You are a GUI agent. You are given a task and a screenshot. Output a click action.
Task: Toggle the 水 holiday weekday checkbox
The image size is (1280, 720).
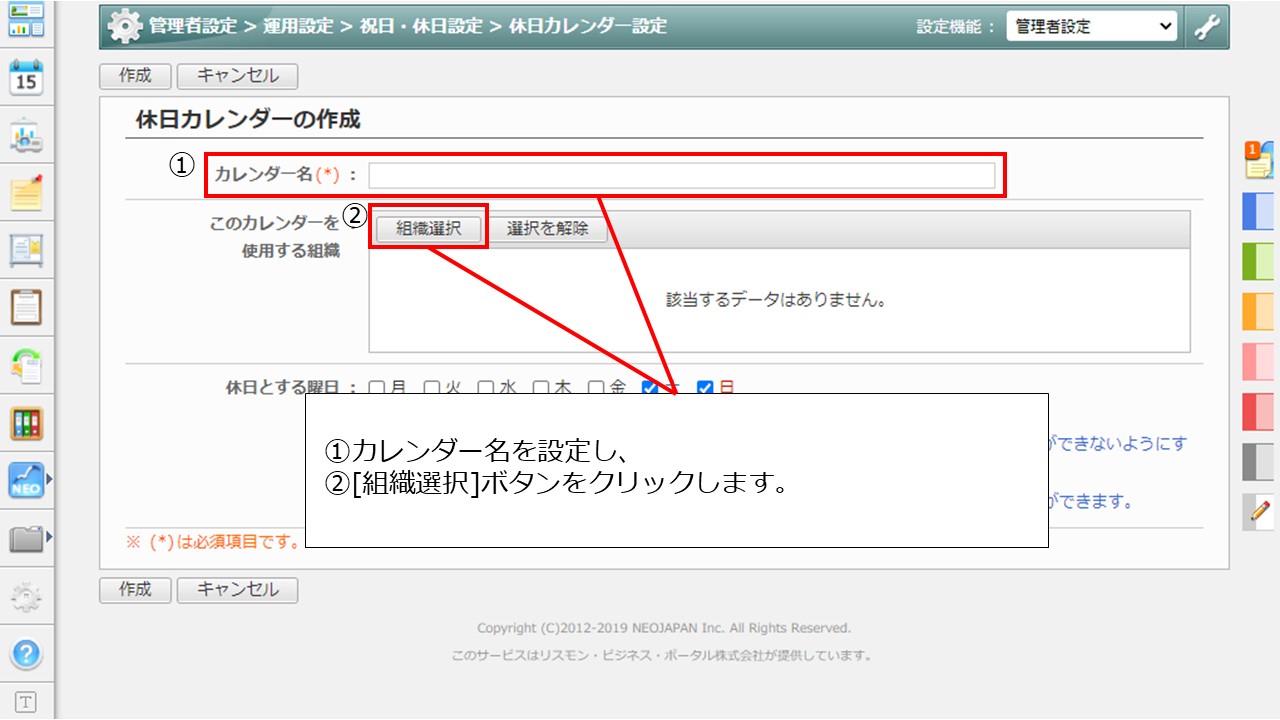point(486,387)
